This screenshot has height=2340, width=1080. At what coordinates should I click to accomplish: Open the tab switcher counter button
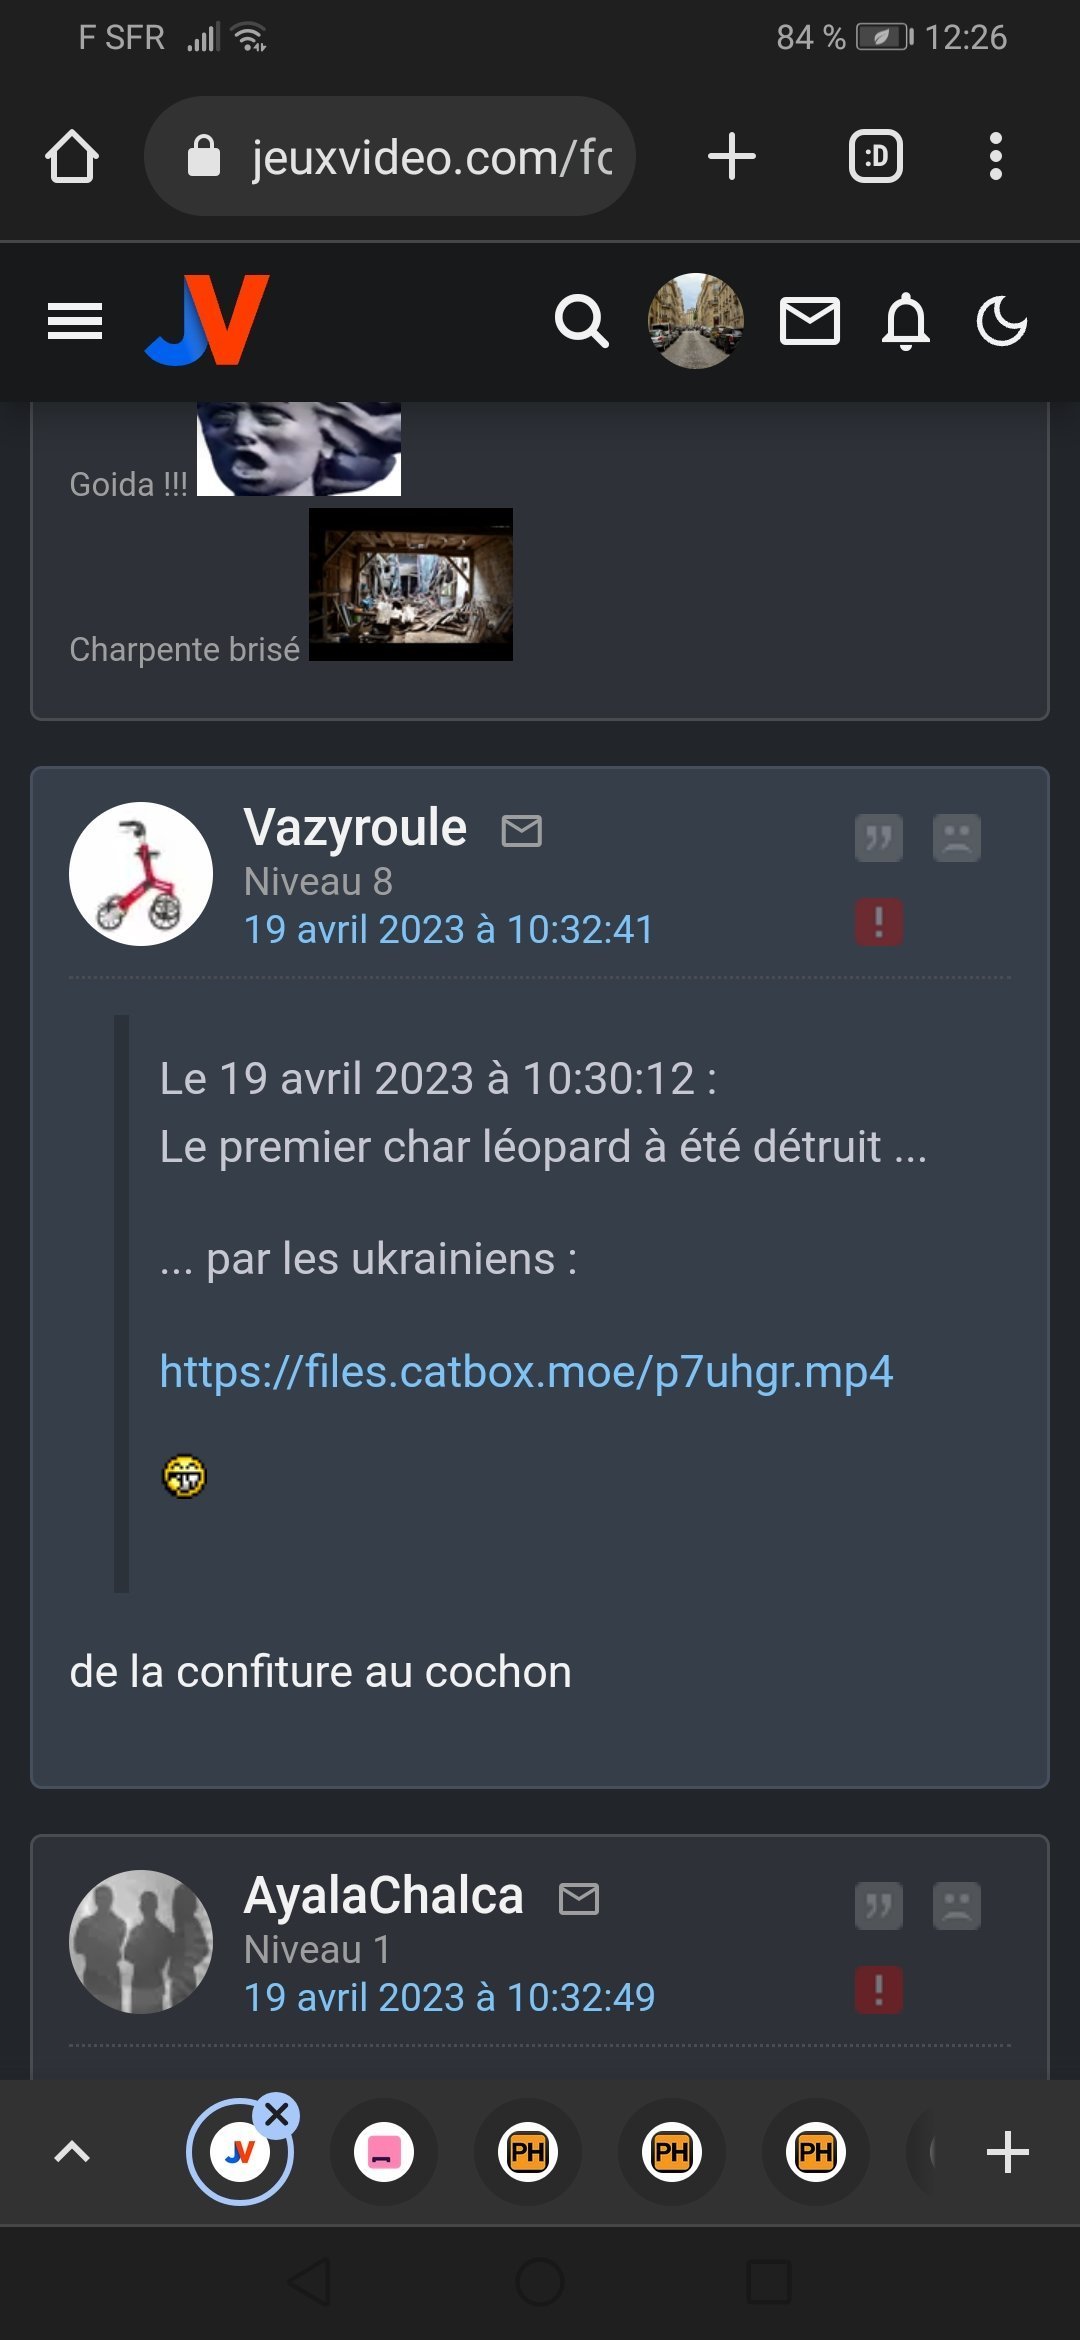[x=876, y=156]
